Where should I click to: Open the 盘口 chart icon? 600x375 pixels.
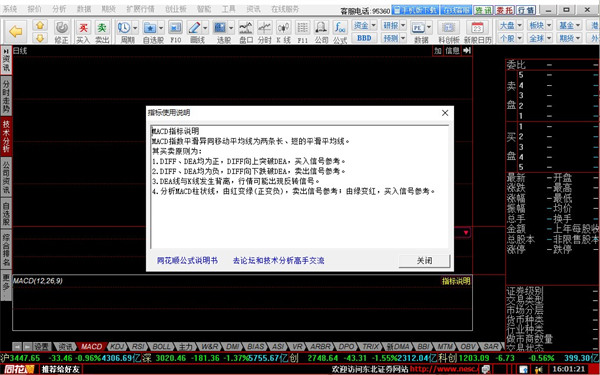point(246,28)
